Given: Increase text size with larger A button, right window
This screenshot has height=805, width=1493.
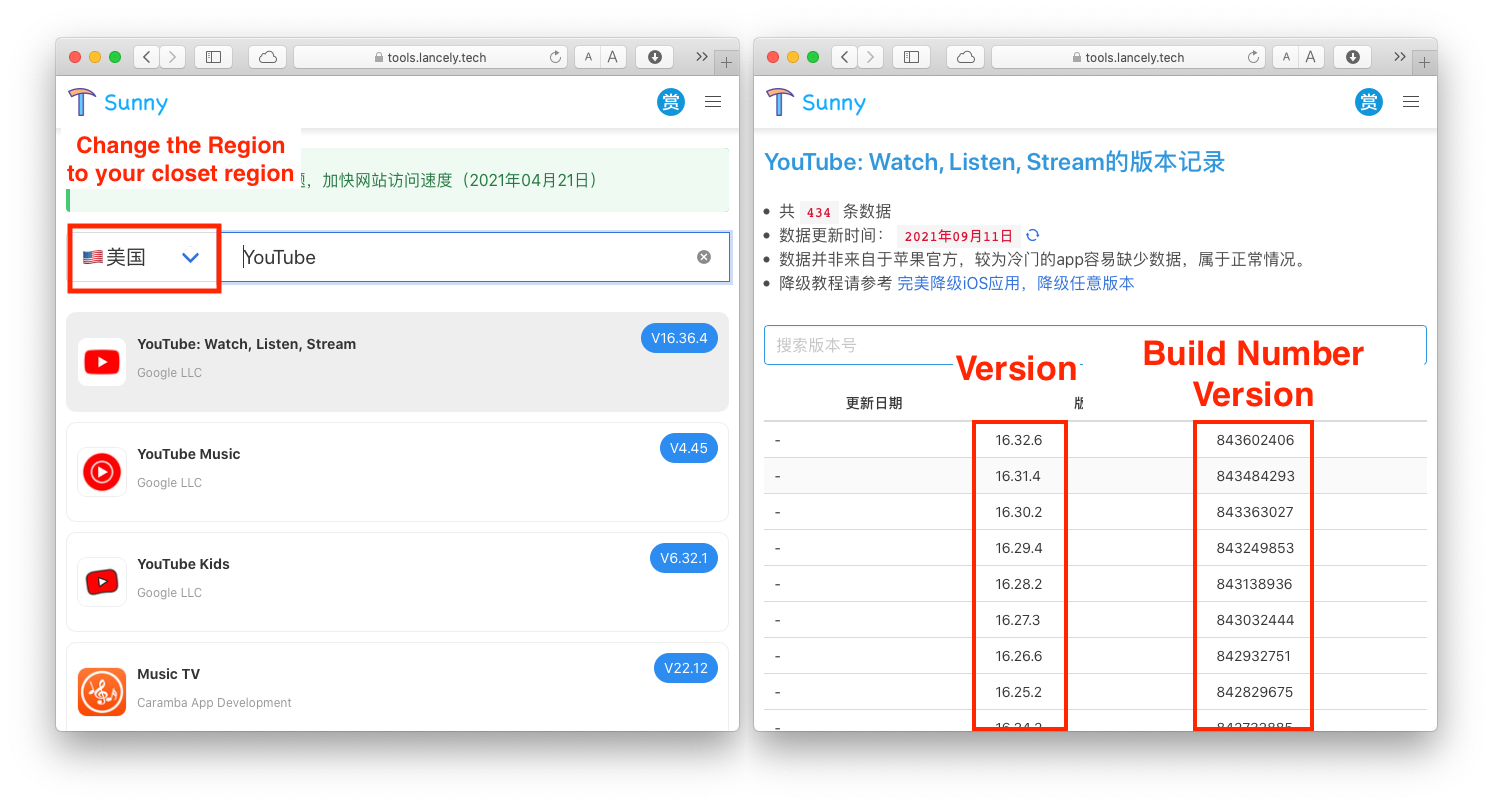Looking at the screenshot, I should point(1311,57).
